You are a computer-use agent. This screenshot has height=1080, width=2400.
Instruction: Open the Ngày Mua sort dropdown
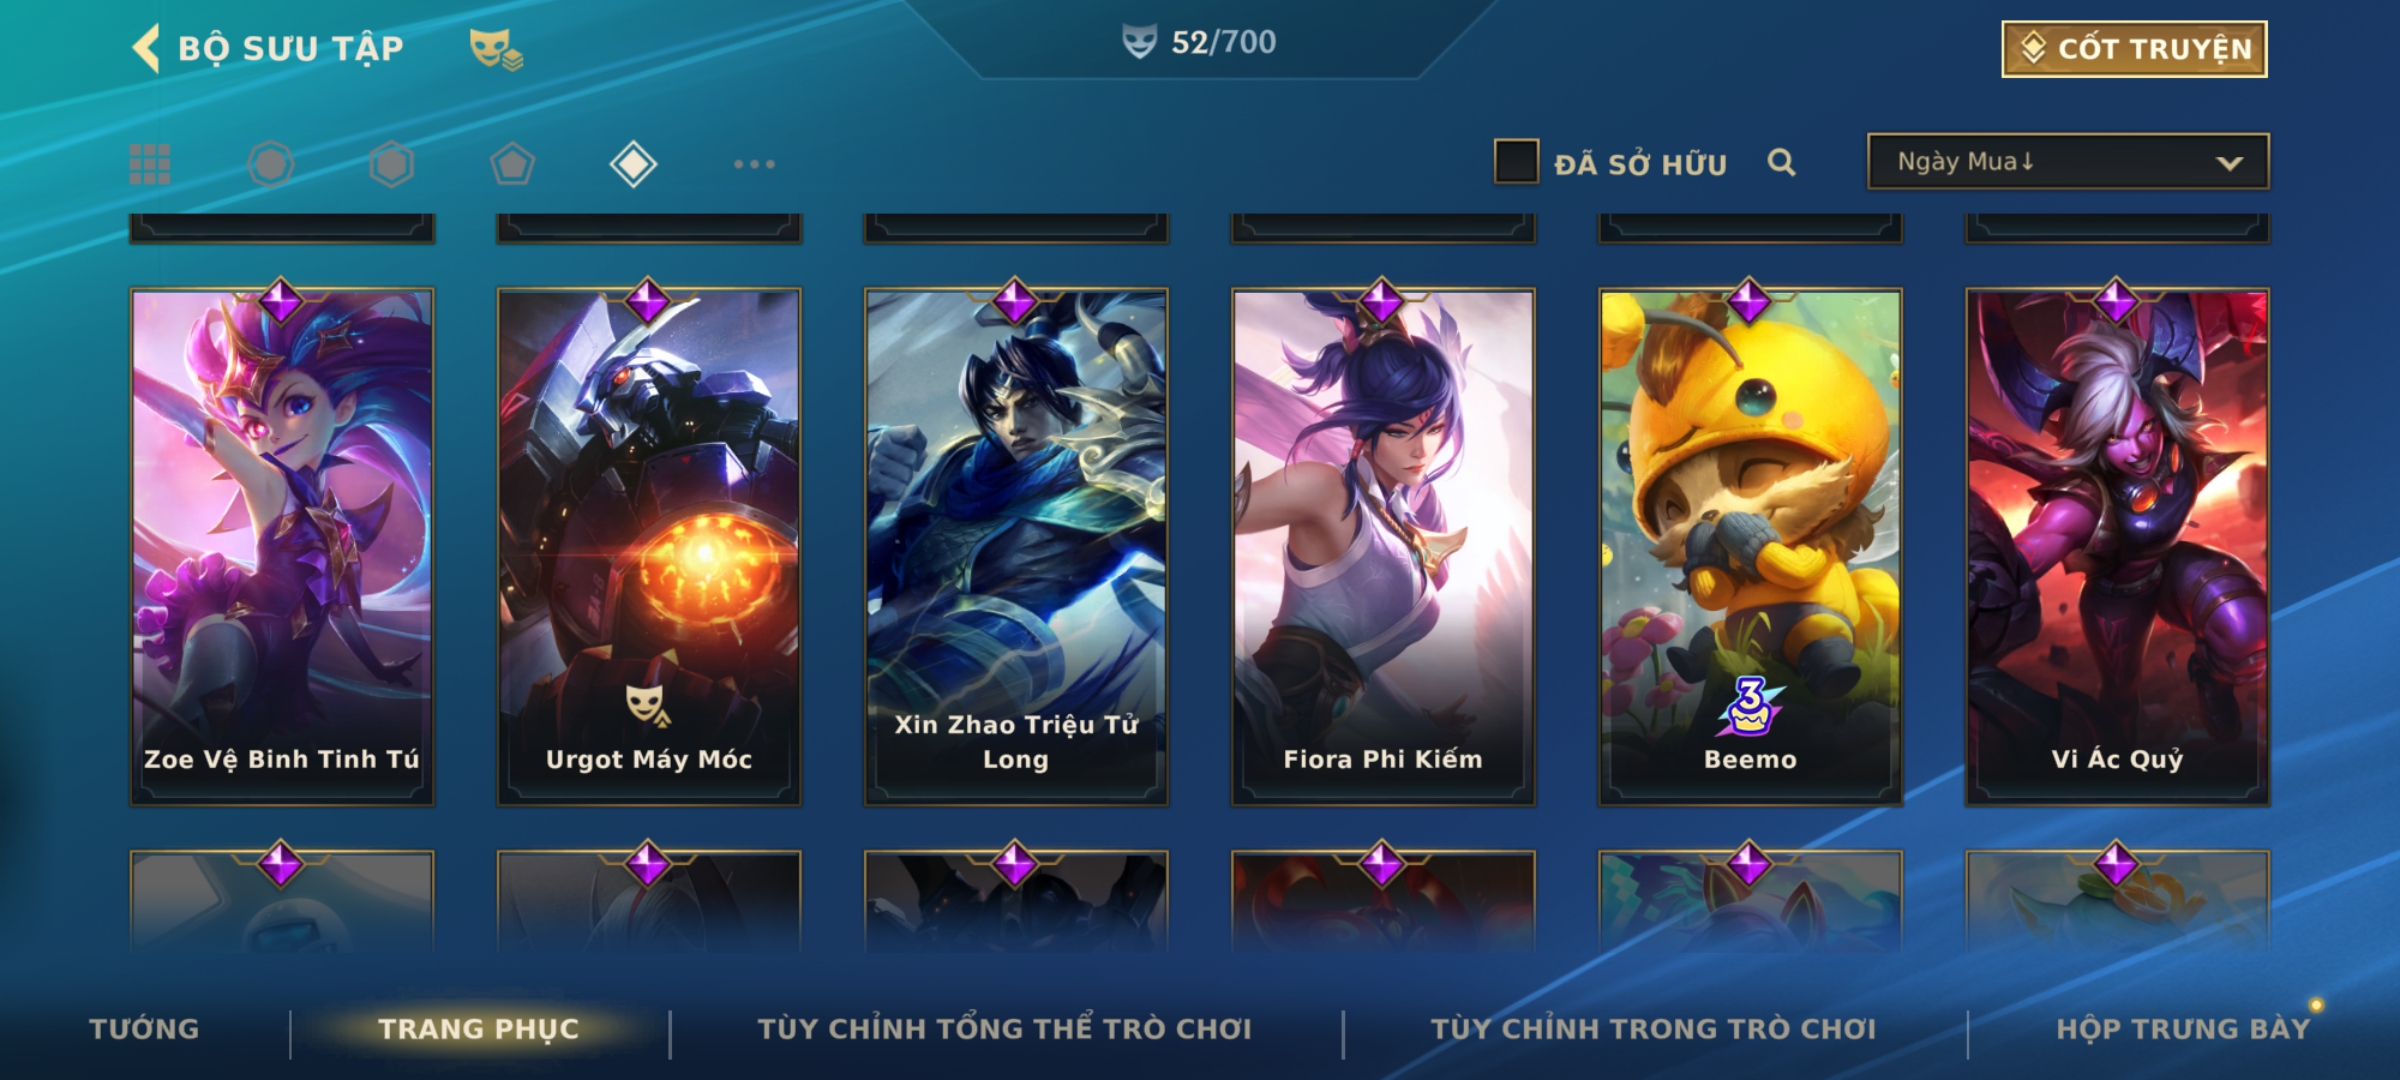click(x=2068, y=161)
